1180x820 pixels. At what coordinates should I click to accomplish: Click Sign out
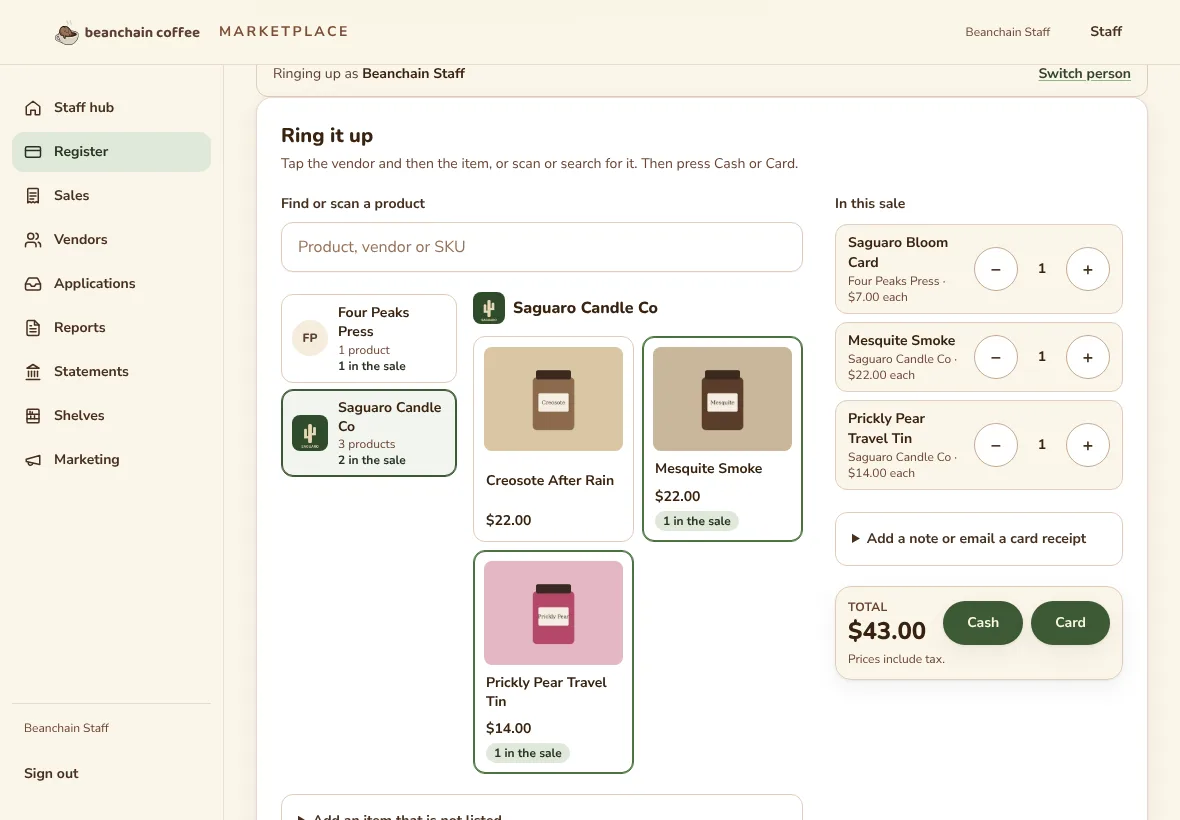(51, 773)
